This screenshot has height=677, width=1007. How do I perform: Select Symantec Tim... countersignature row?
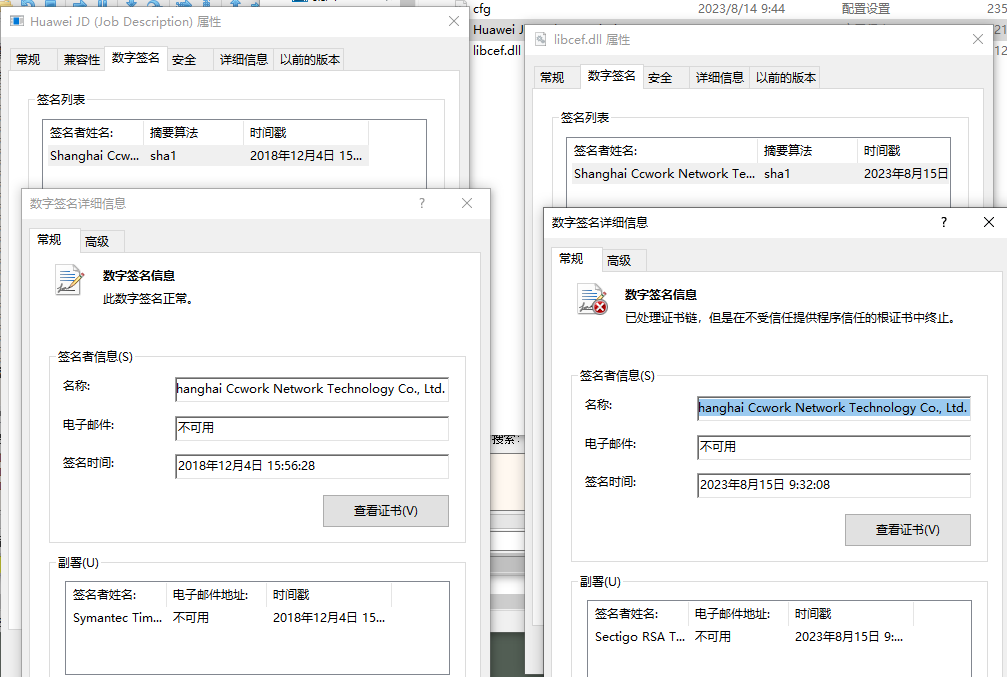[x=231, y=618]
